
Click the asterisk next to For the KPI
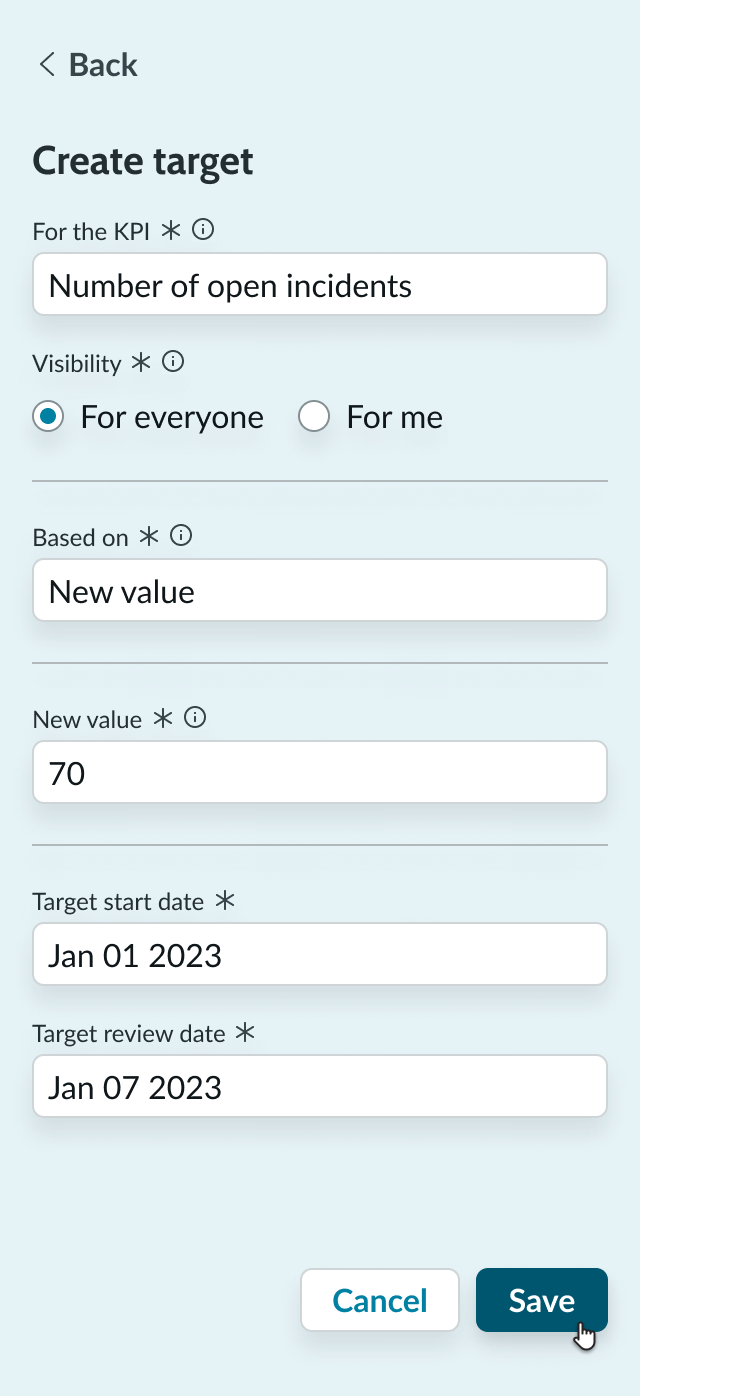coord(170,229)
